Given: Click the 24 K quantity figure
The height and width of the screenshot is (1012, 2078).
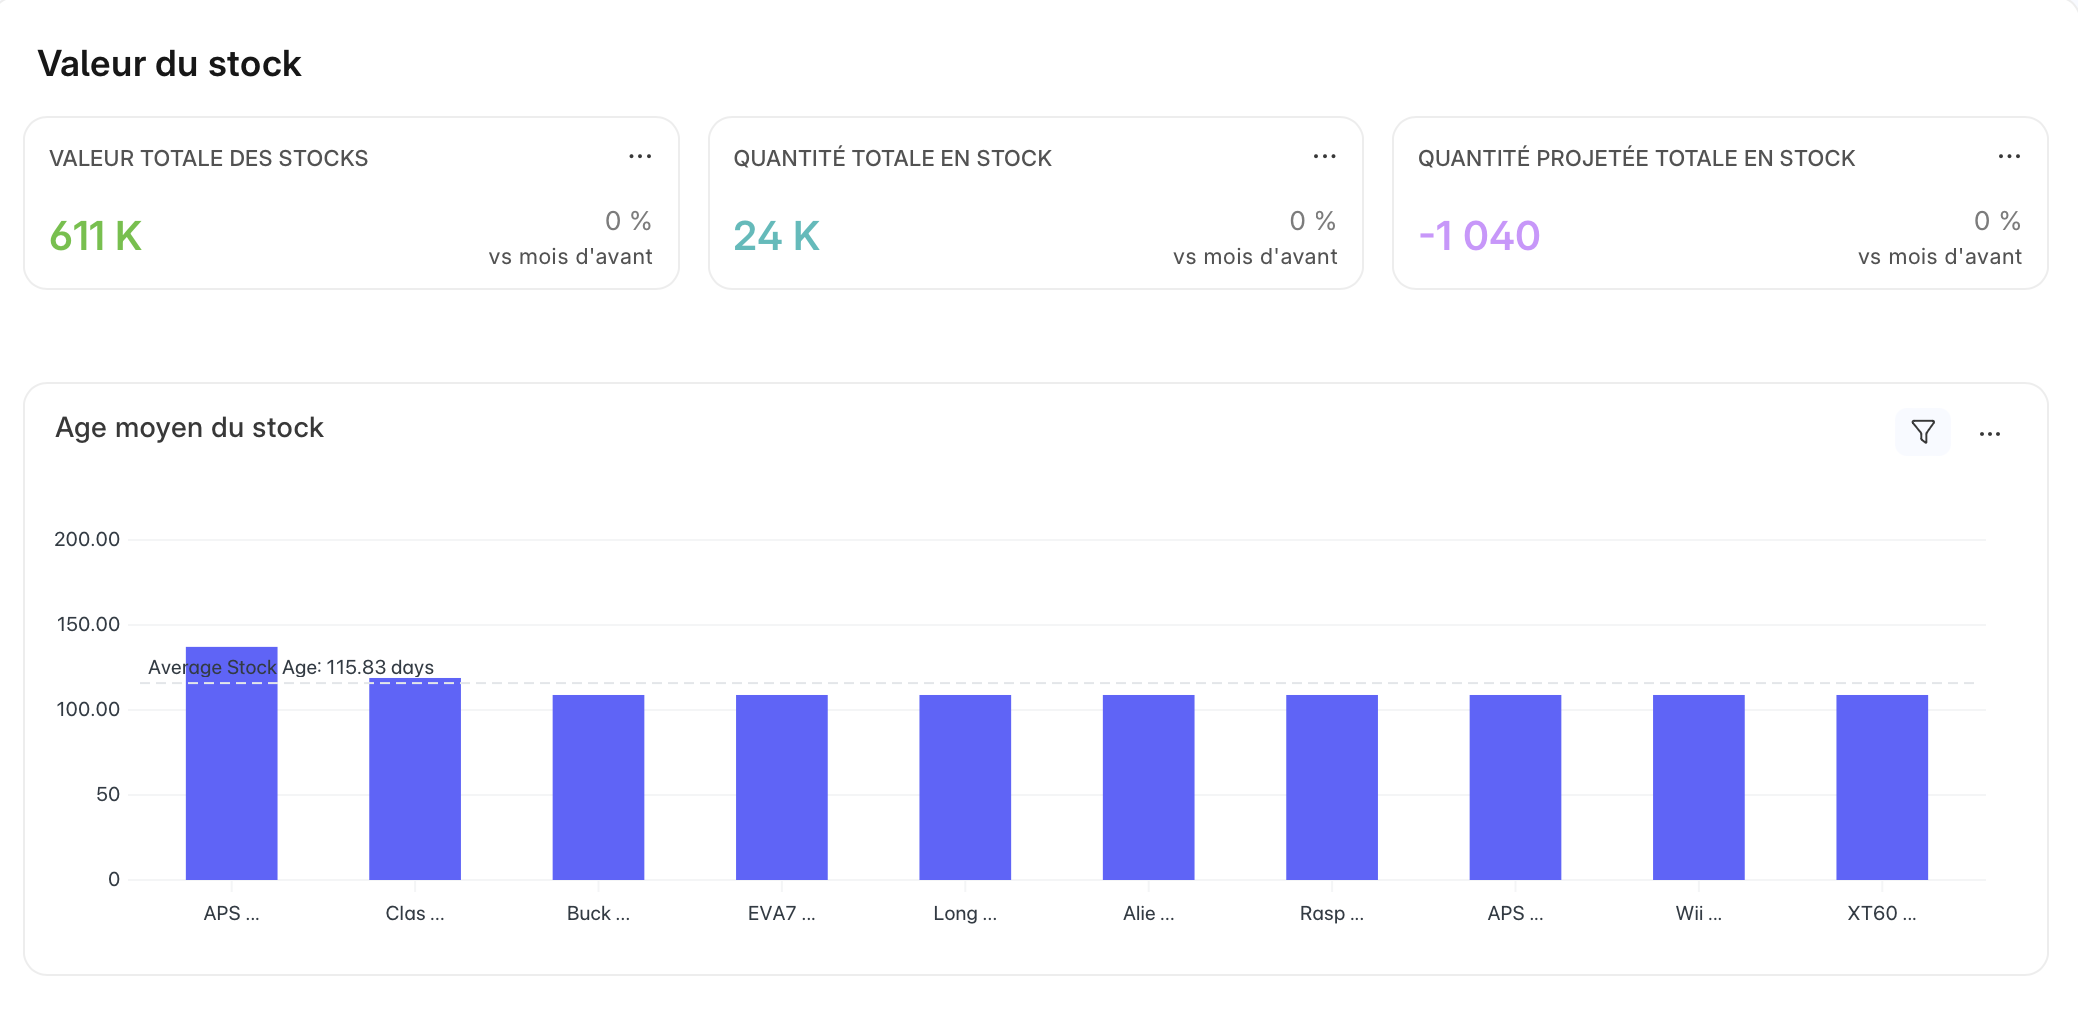Looking at the screenshot, I should [776, 236].
